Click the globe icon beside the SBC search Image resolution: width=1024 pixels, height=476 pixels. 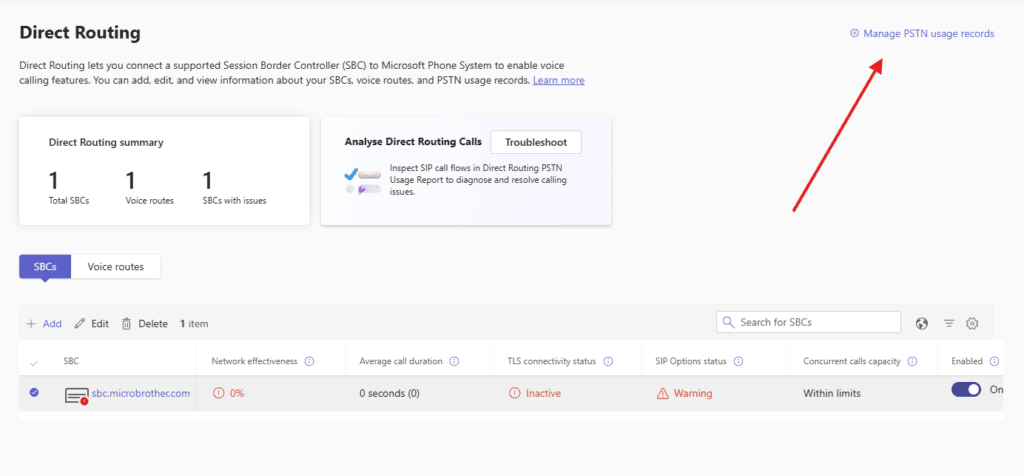tap(922, 323)
